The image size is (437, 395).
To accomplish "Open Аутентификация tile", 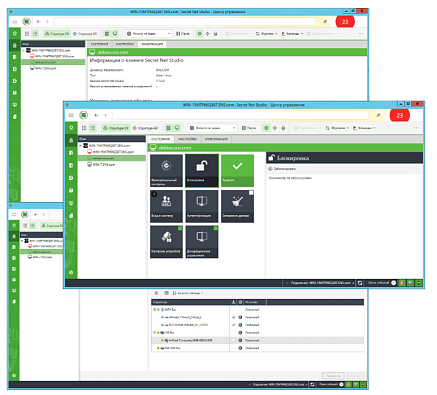I will (202, 206).
